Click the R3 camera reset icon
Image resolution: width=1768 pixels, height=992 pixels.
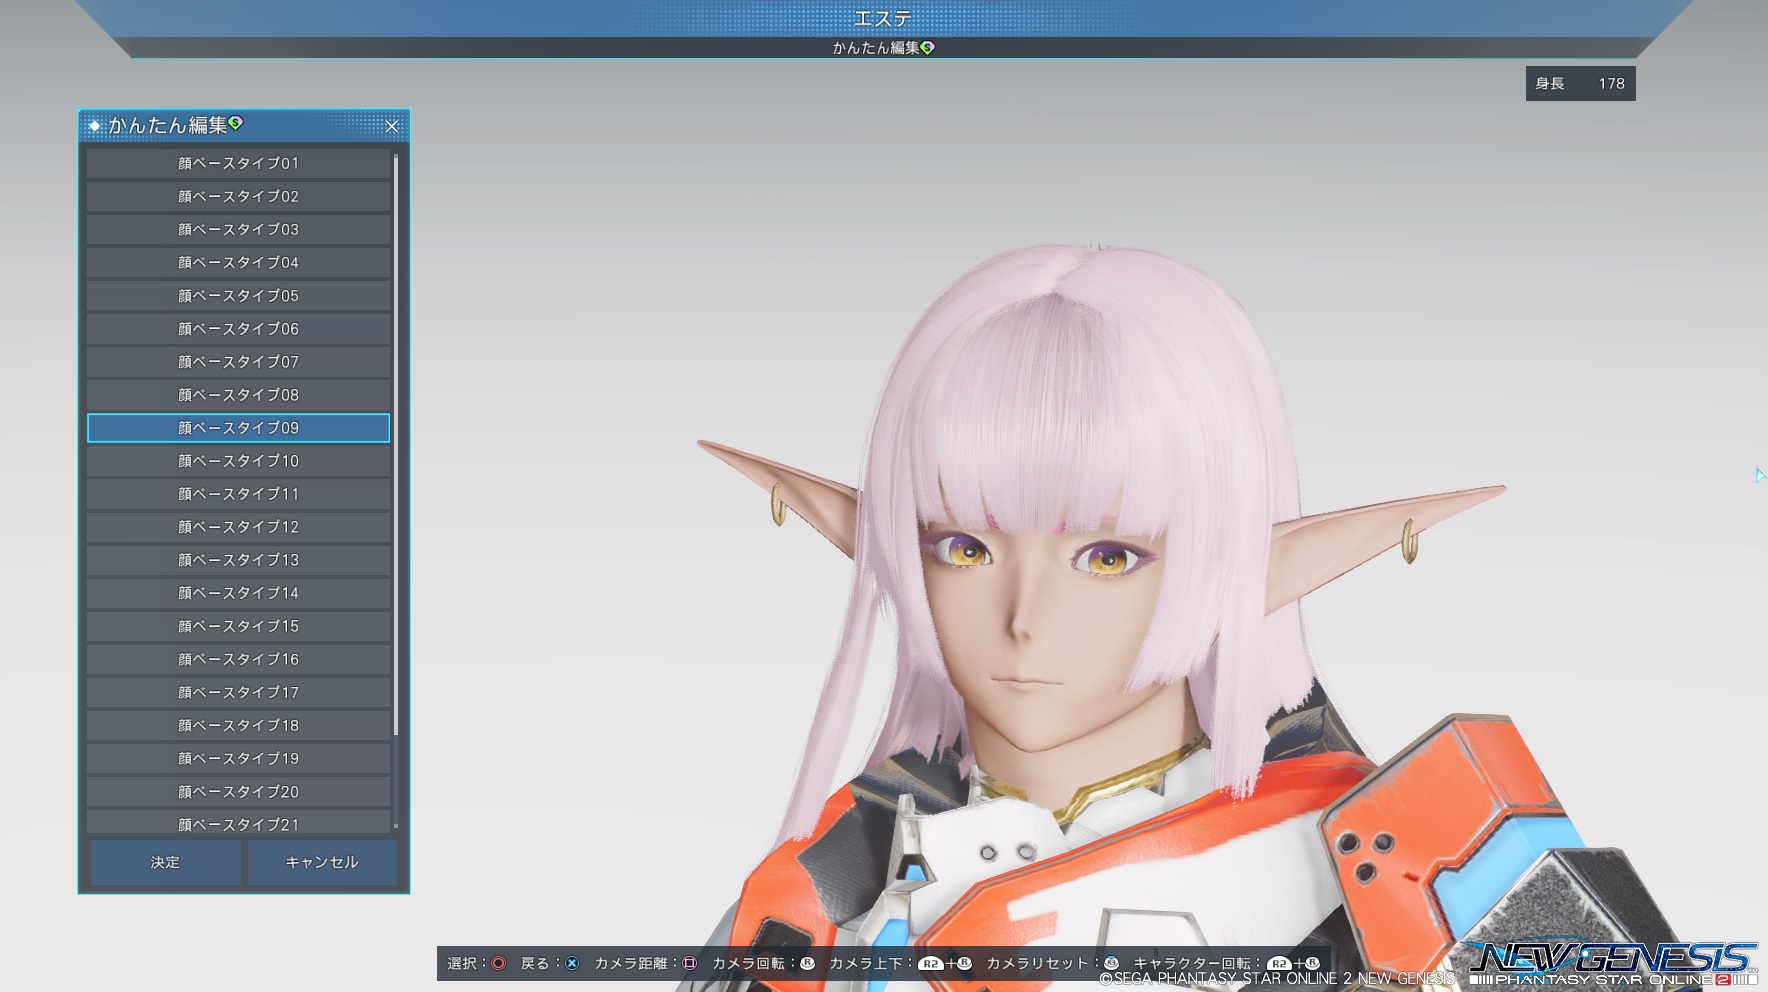1111,963
